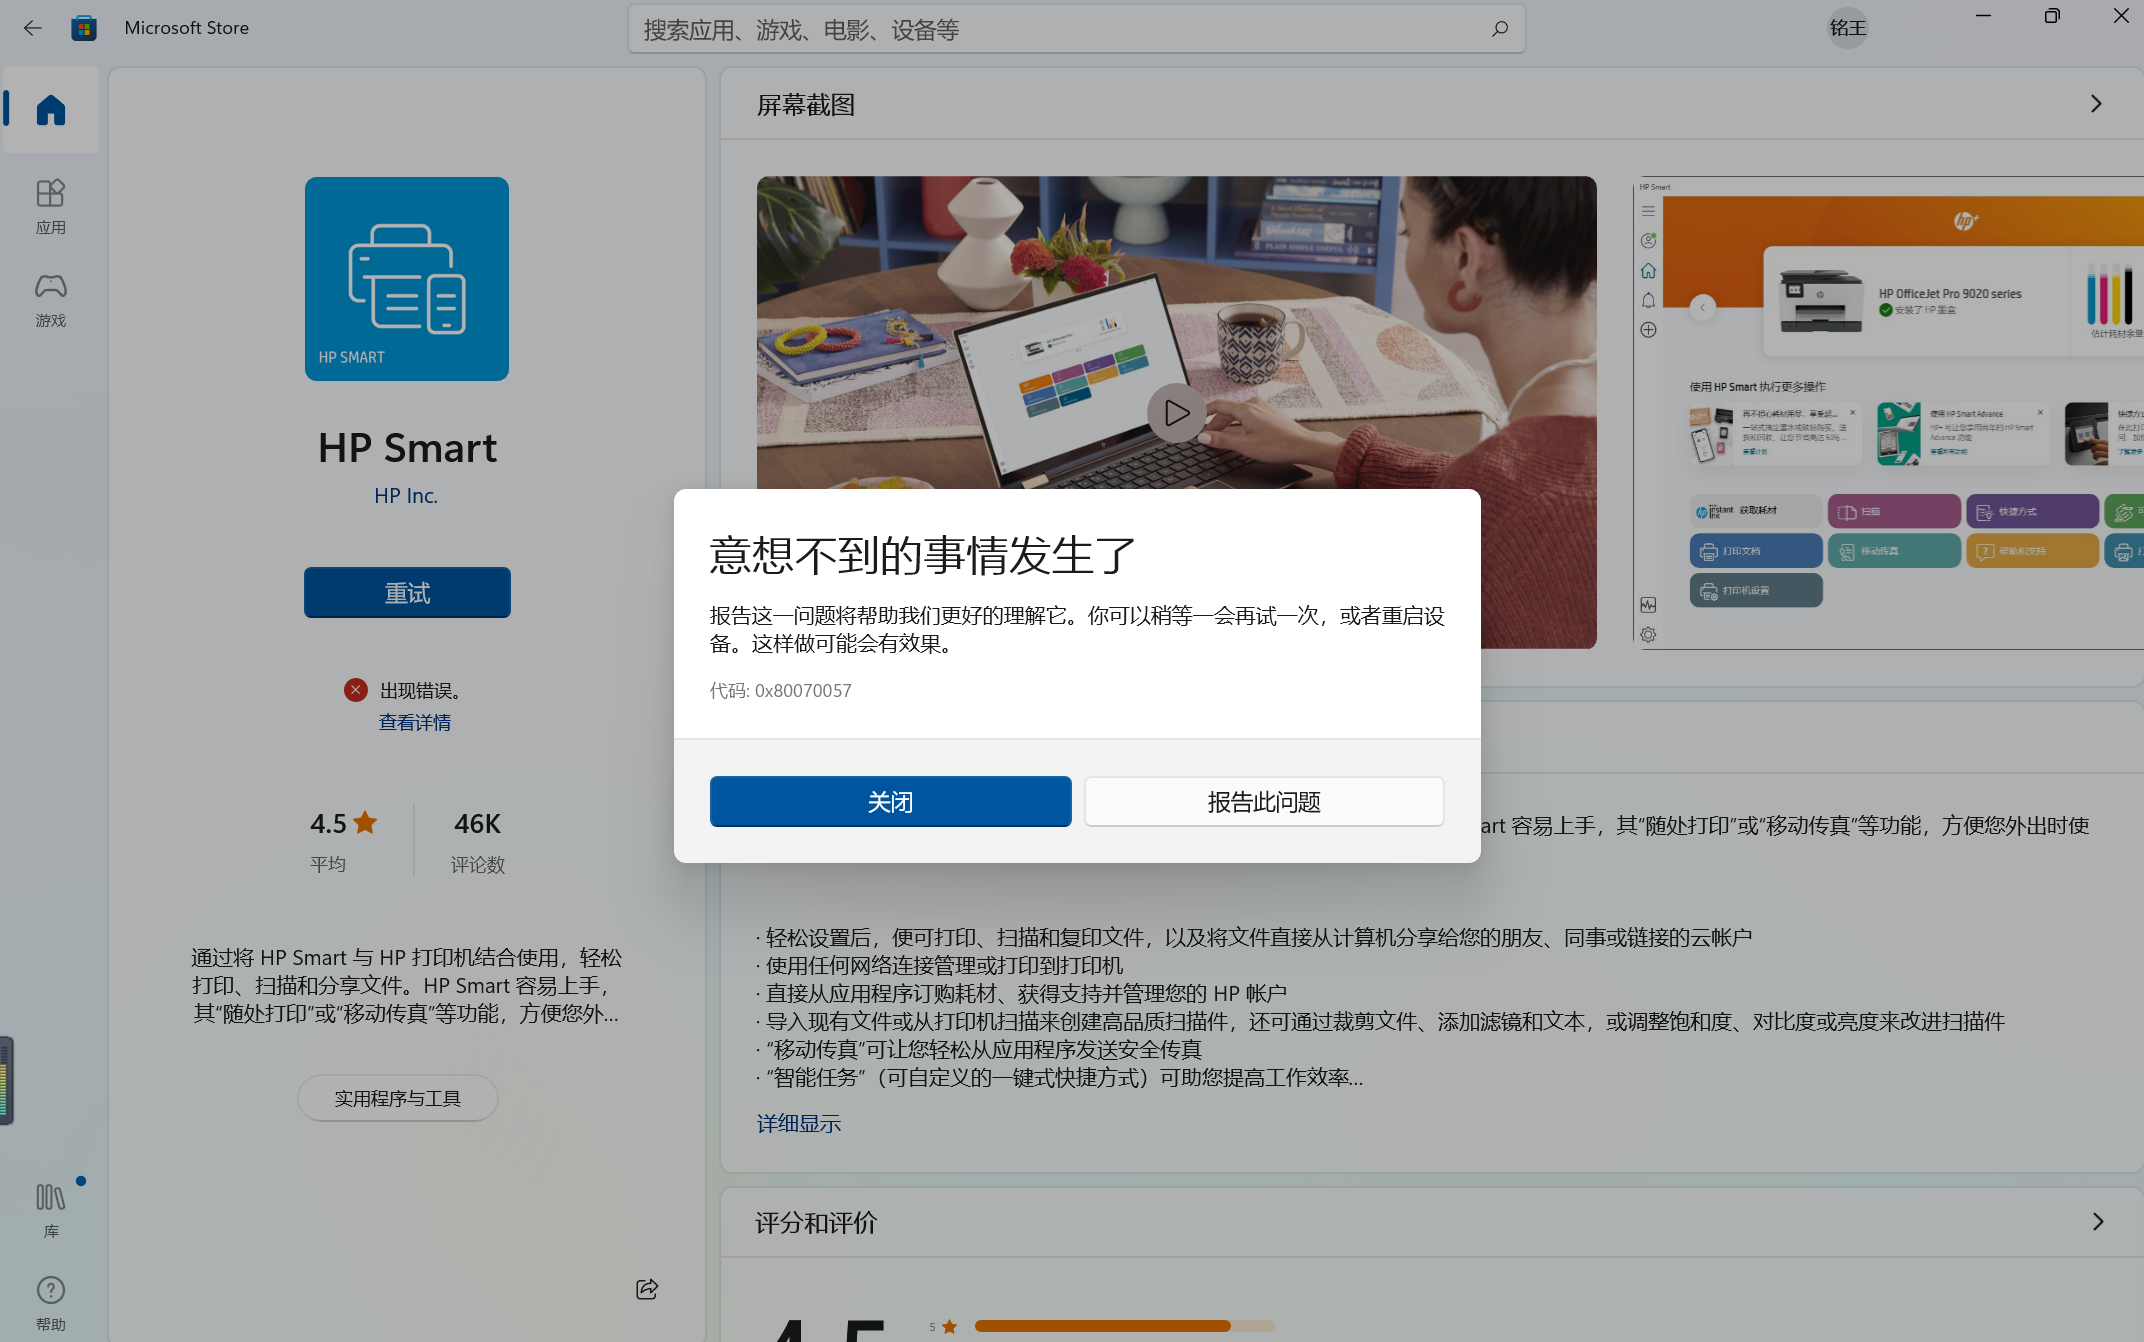Open 查看详情 error details link
Image resolution: width=2144 pixels, height=1342 pixels.
tap(414, 722)
